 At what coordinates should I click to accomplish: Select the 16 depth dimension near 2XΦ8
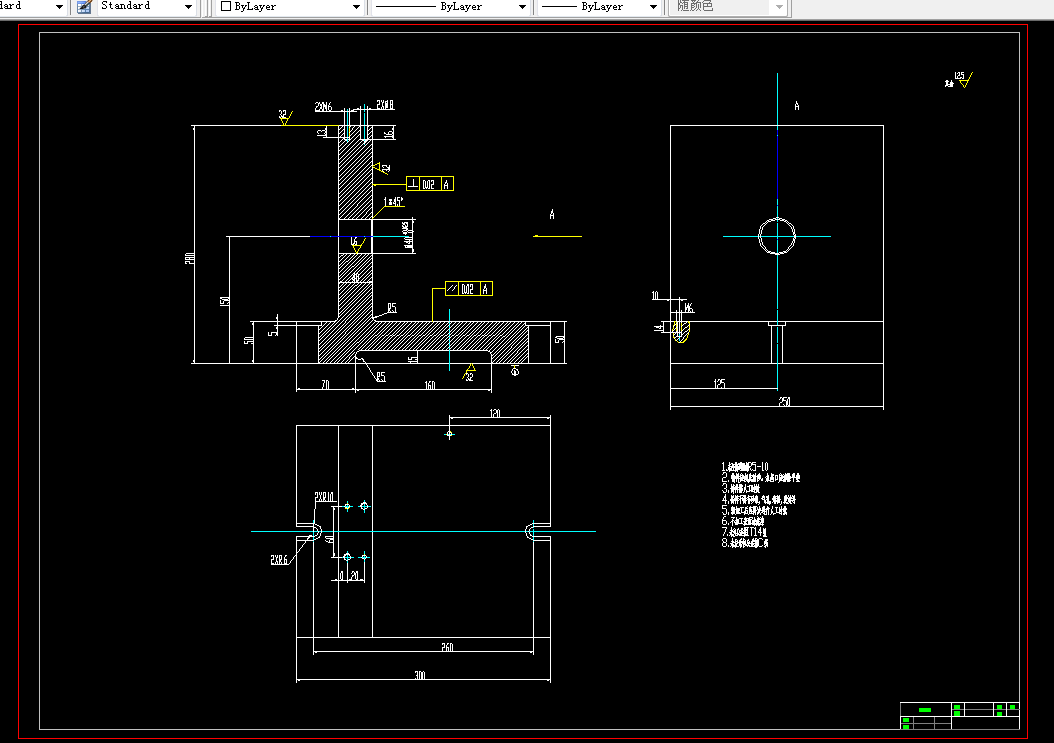[389, 133]
